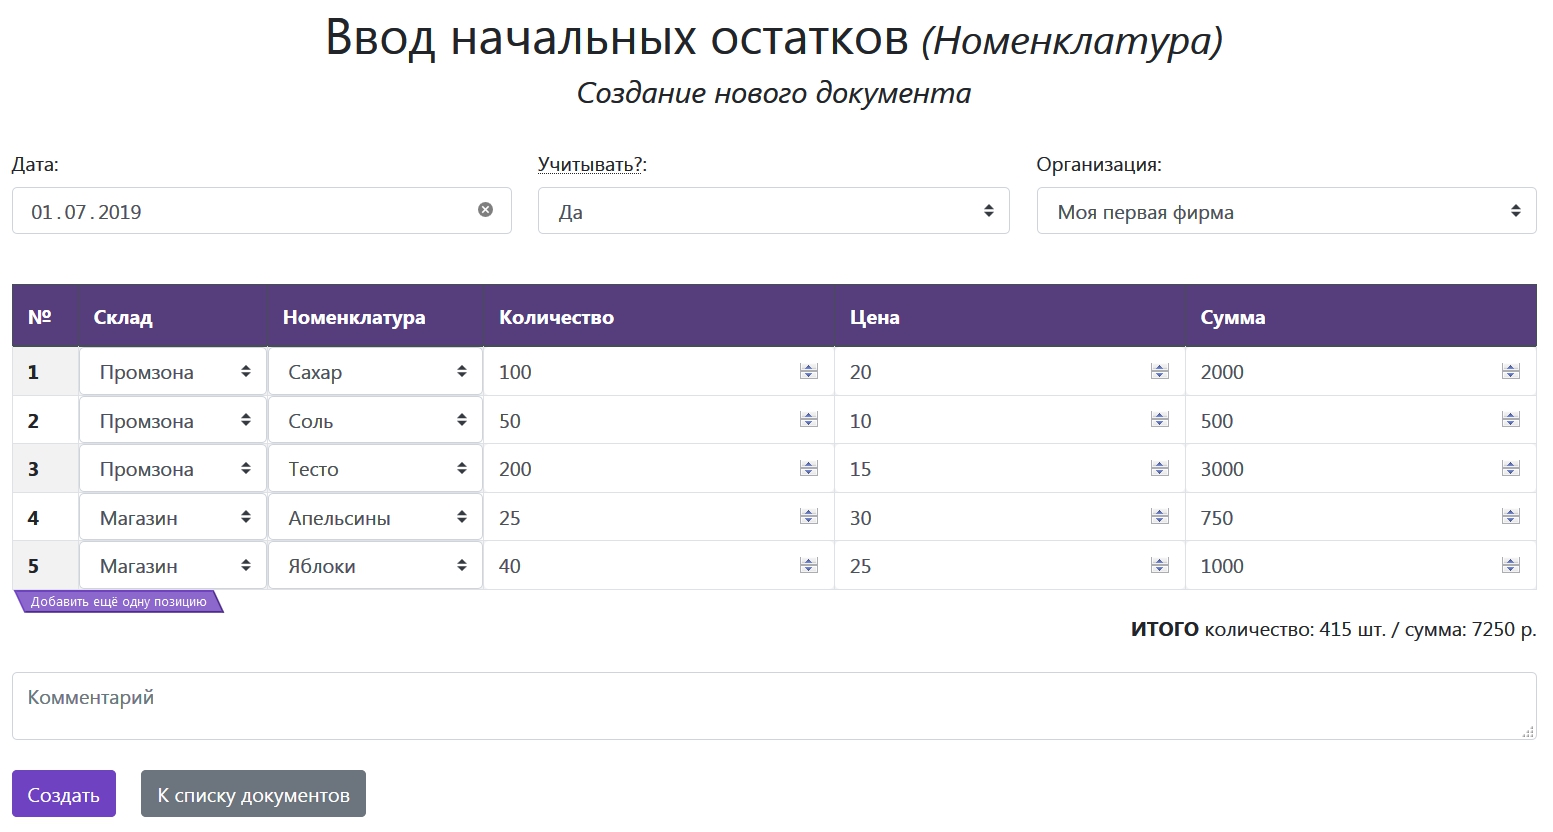Open the Соль item dropdown in row 2
This screenshot has height=832, width=1553.
(x=375, y=421)
